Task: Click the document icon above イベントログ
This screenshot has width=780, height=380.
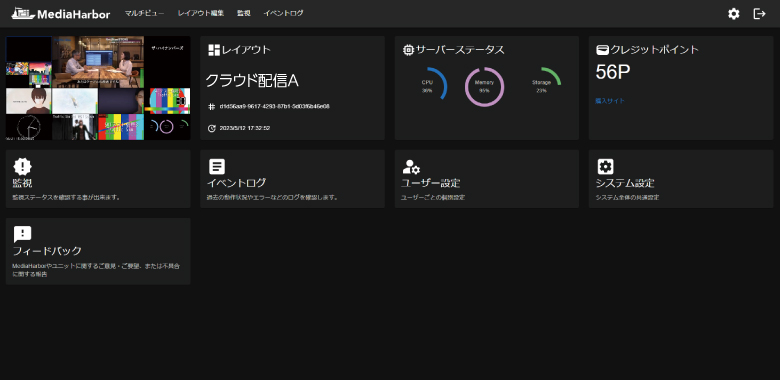Action: point(217,167)
